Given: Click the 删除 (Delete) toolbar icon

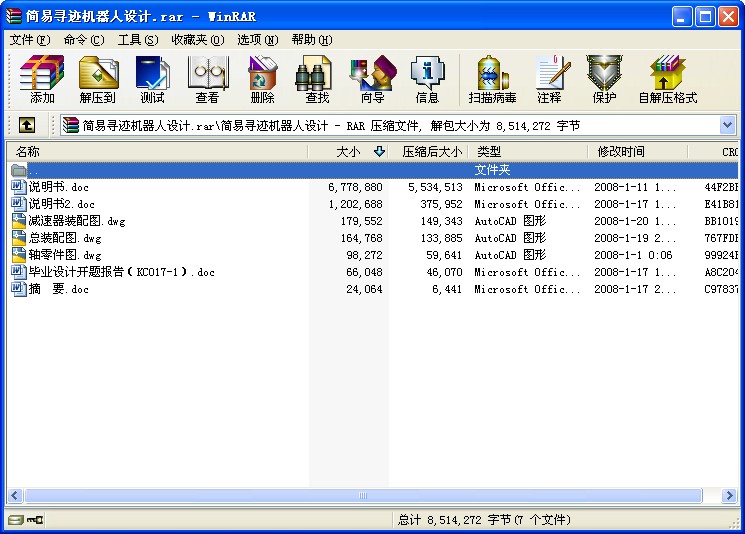Looking at the screenshot, I should 262,79.
